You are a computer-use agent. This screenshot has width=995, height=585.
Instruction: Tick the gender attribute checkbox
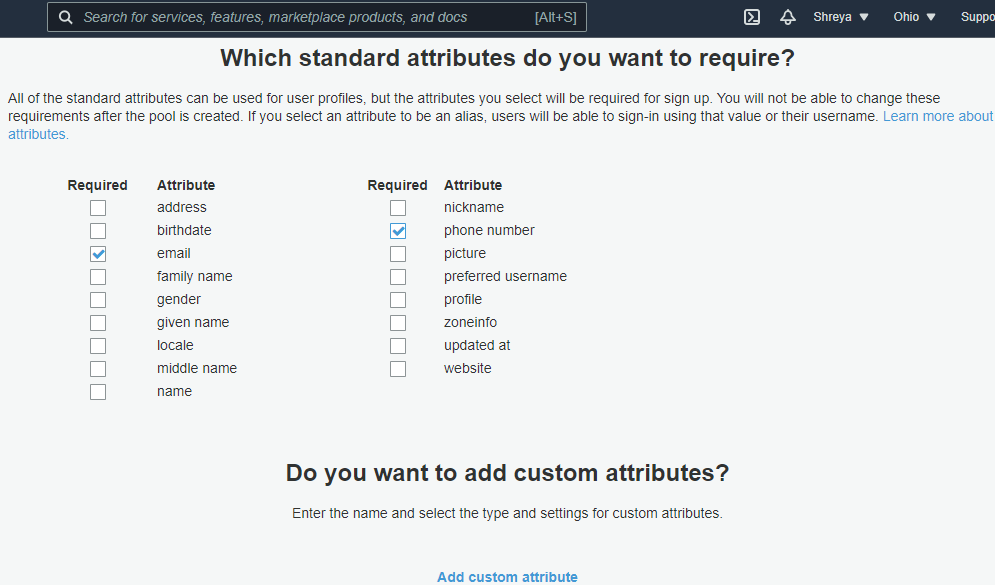98,300
